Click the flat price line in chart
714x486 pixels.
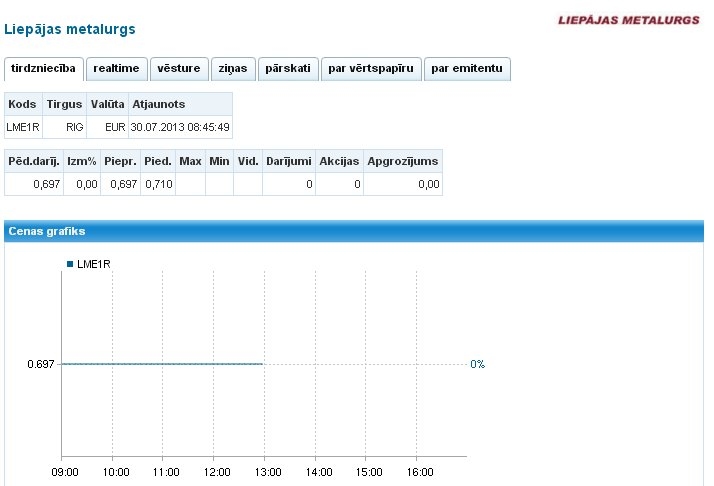click(x=163, y=364)
